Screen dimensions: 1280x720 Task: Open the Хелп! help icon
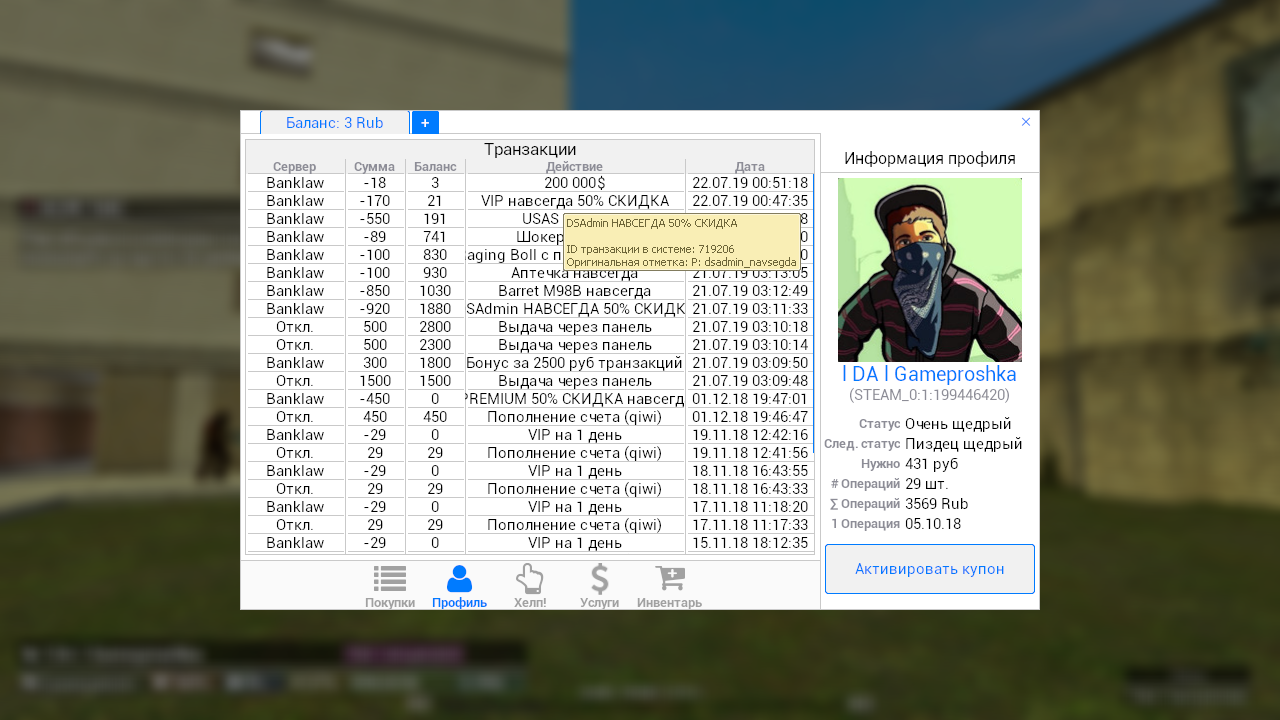[529, 586]
